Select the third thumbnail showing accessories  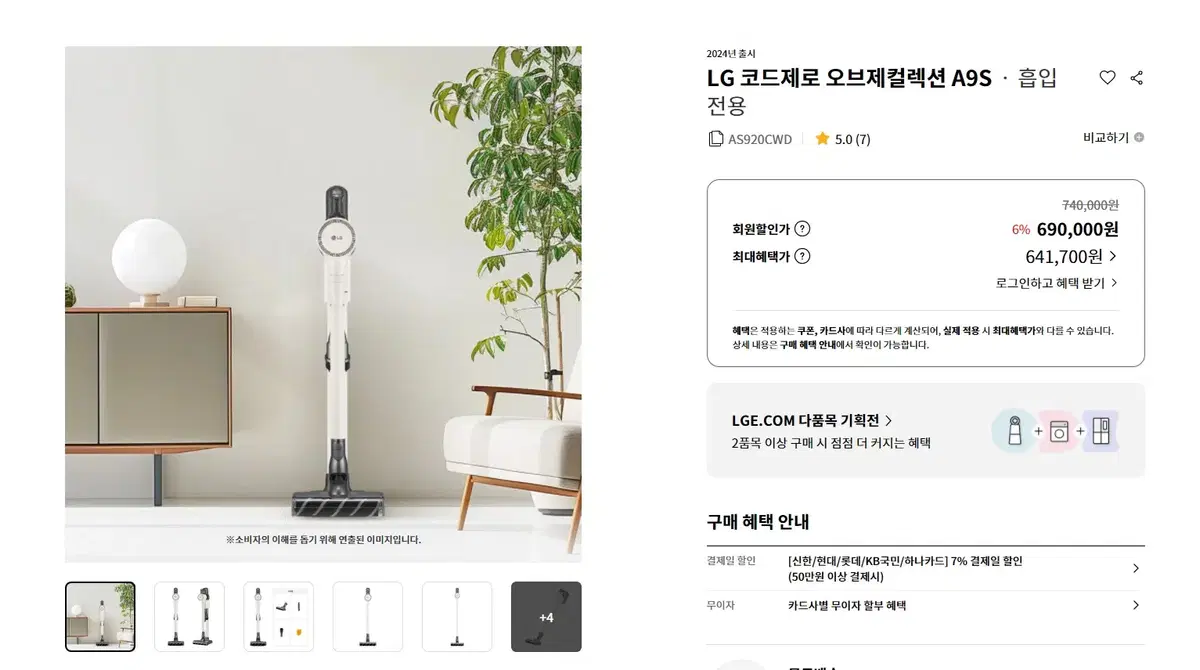pyautogui.click(x=278, y=617)
